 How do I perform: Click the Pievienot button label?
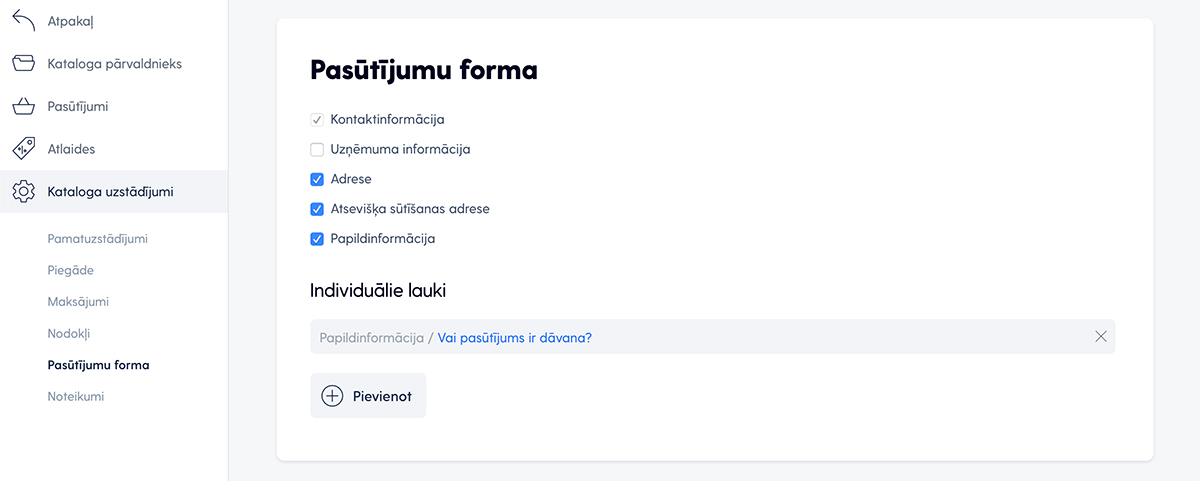tap(382, 396)
